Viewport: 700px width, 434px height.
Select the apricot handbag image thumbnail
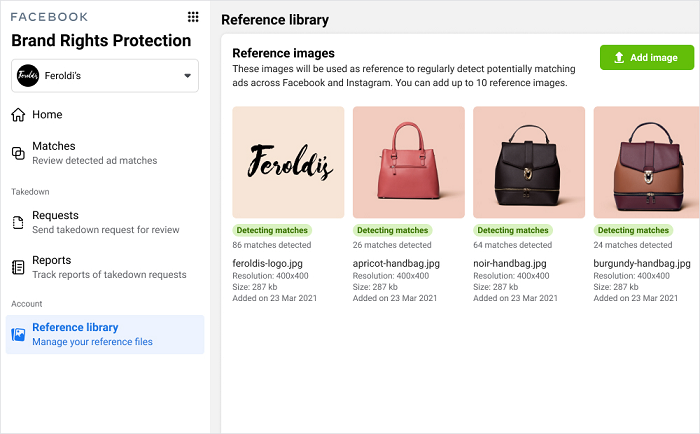tap(408, 162)
